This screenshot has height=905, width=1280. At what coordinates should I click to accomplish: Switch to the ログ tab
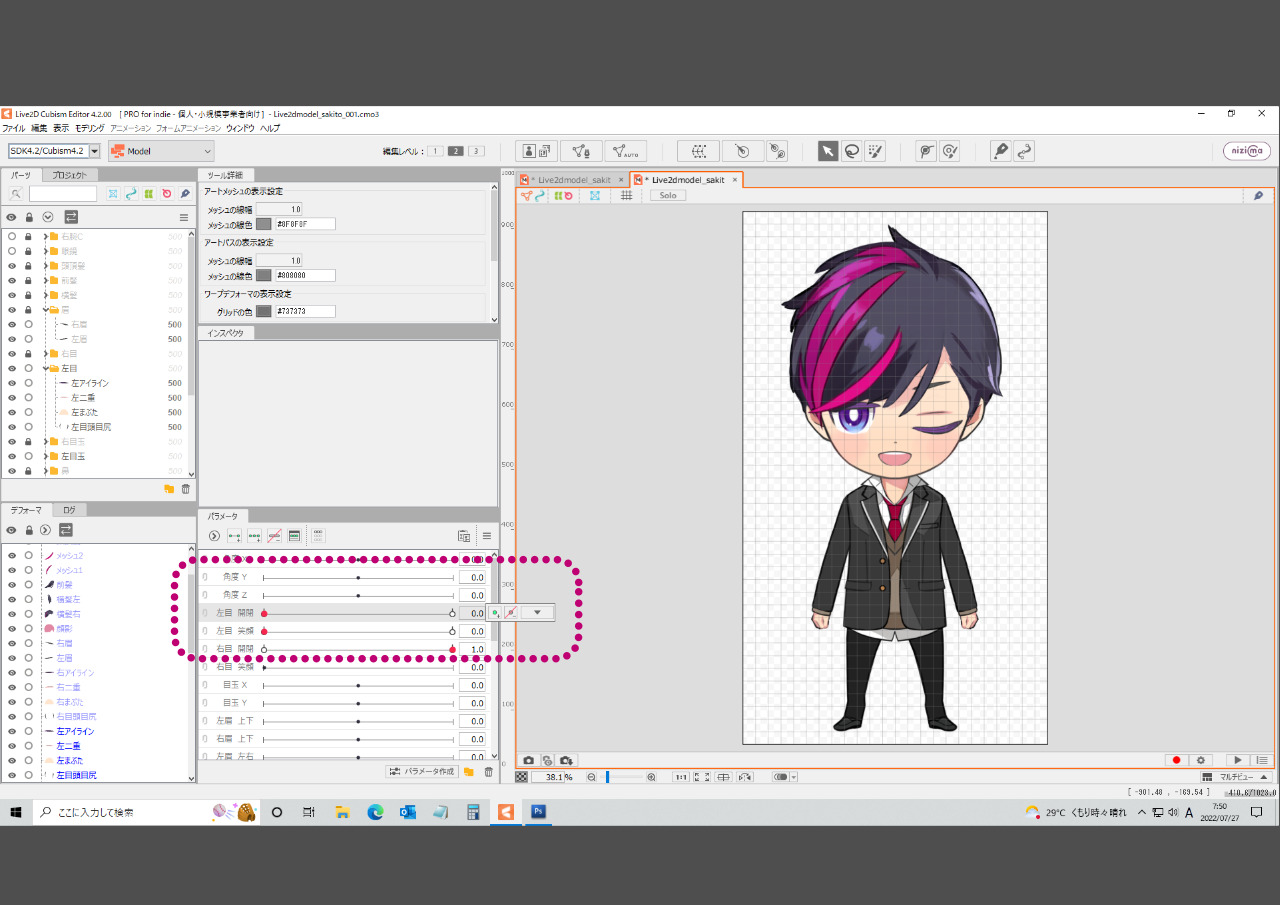coord(69,510)
